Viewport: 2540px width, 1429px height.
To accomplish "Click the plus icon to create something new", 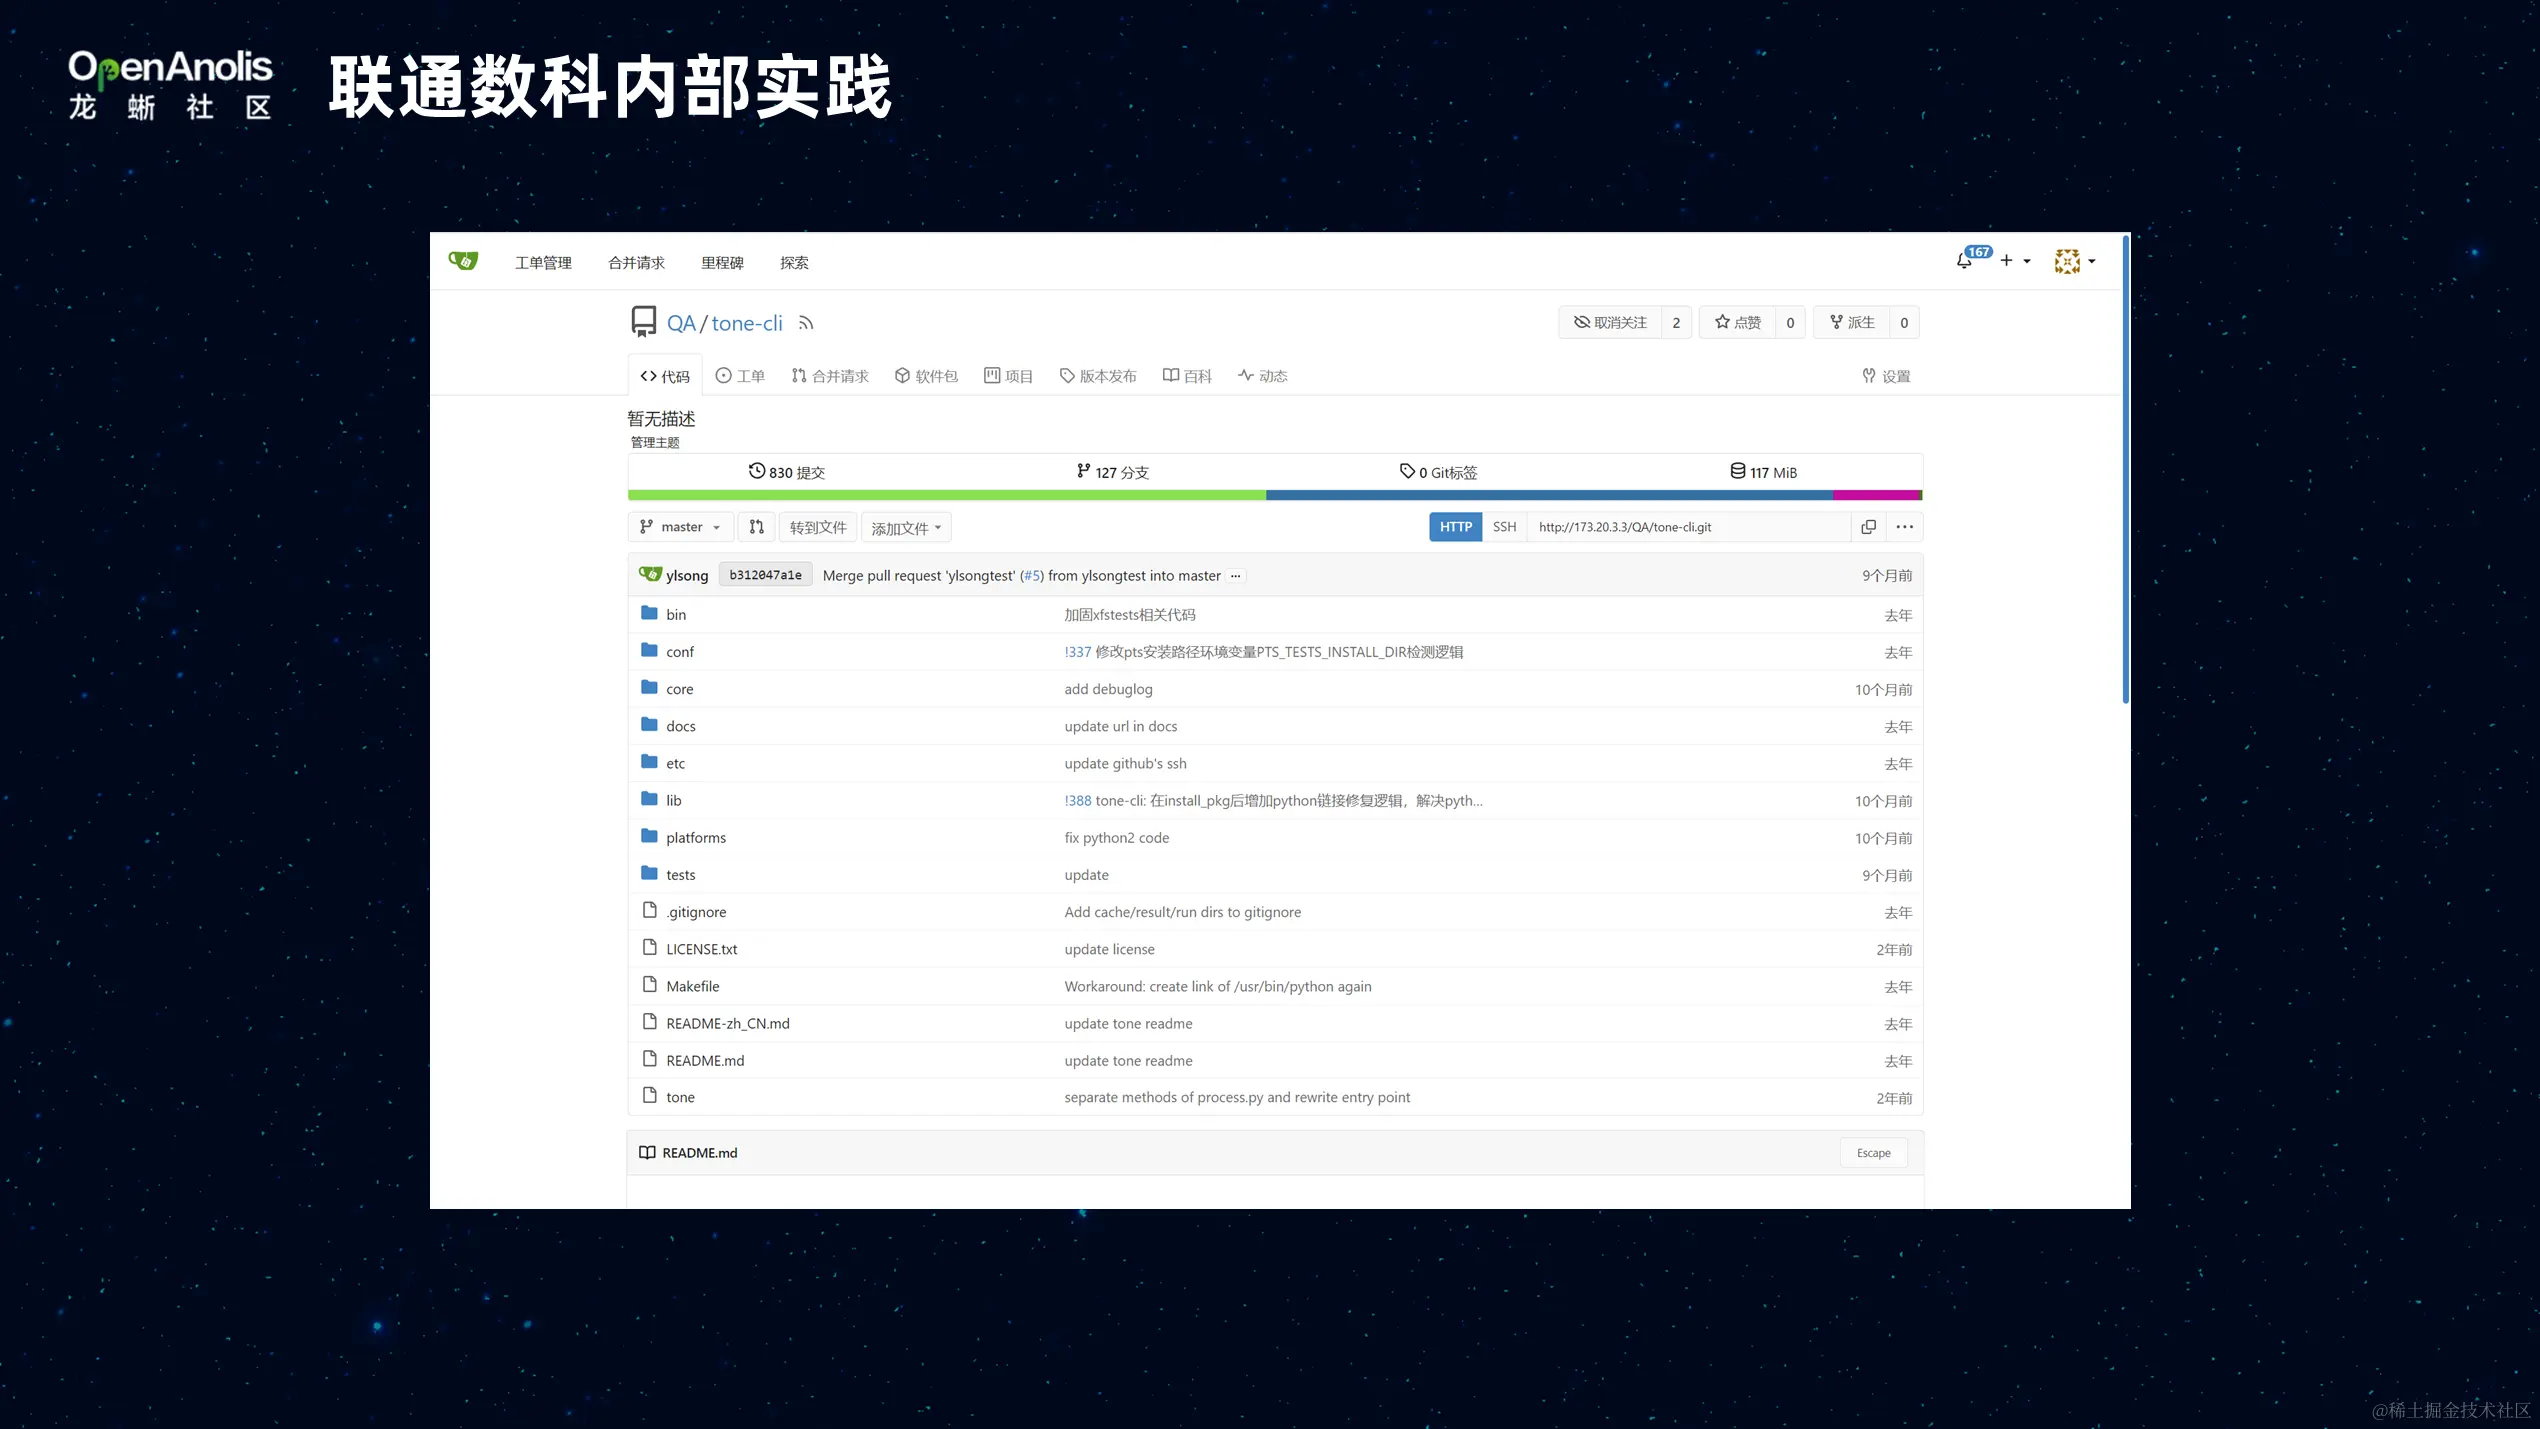I will (2006, 261).
